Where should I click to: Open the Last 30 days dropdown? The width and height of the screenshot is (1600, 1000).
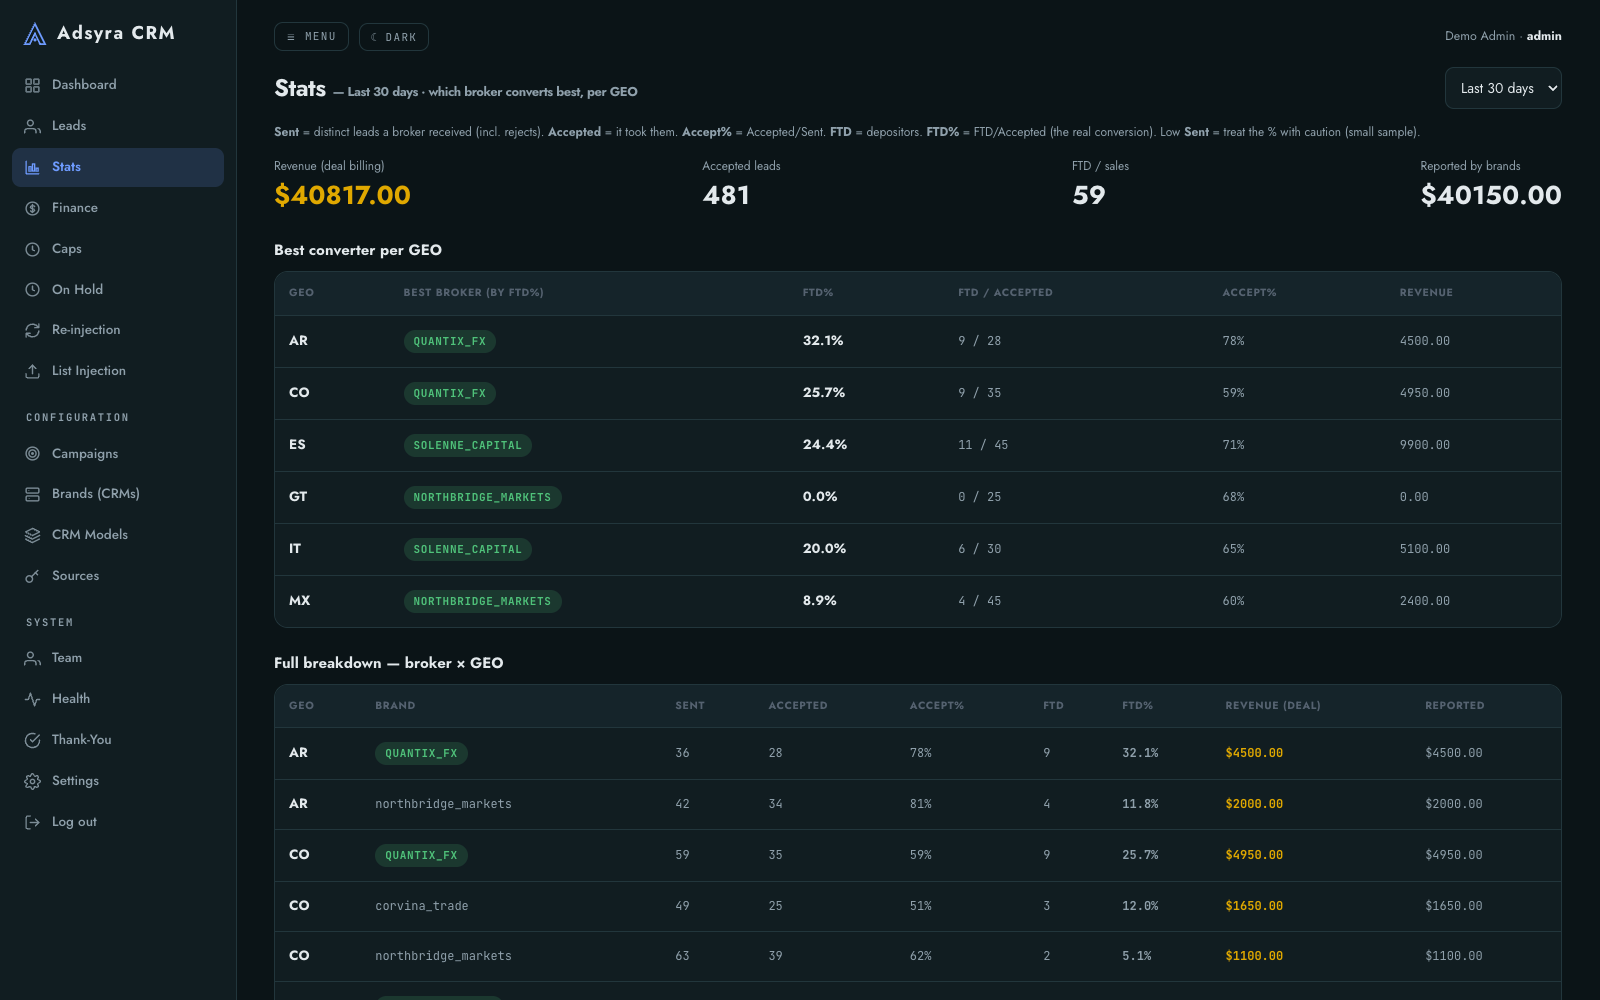tap(1503, 88)
